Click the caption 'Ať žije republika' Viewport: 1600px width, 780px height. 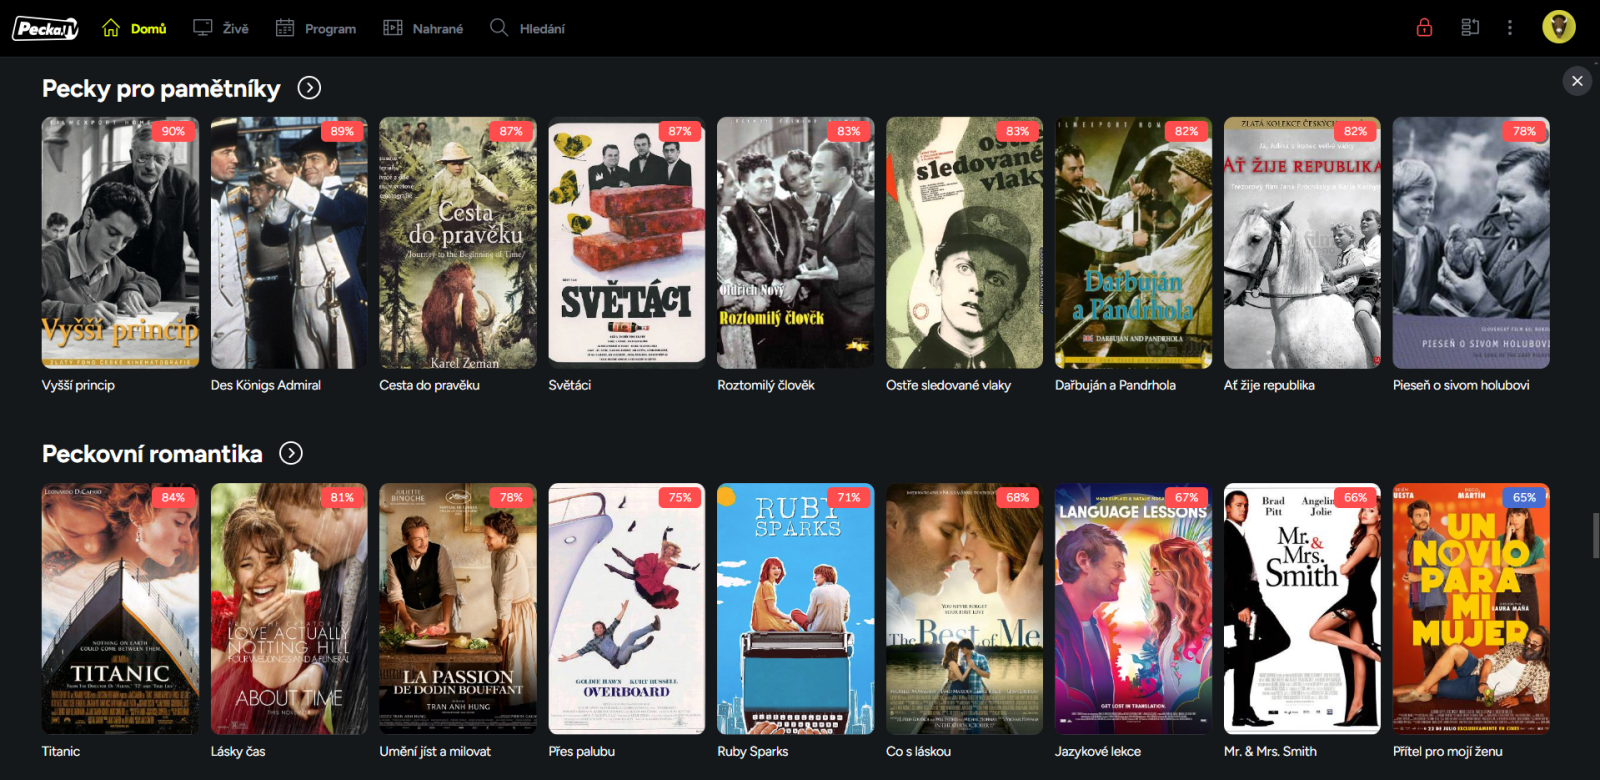click(1270, 385)
